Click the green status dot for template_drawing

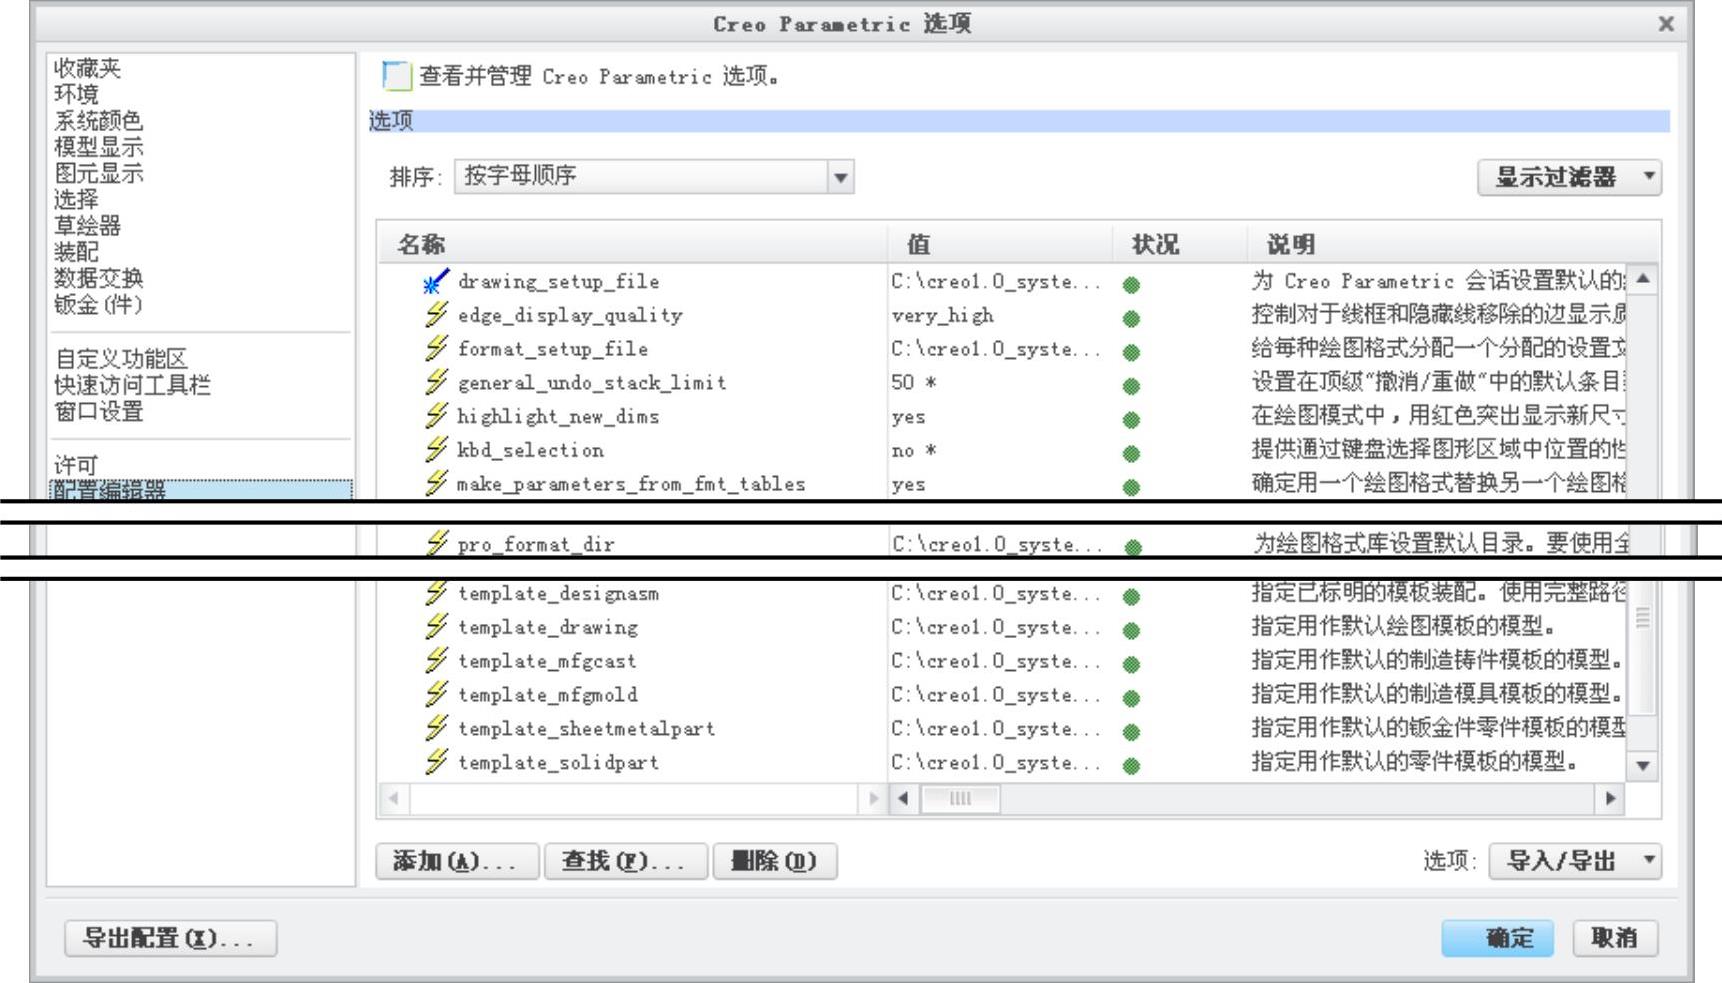pos(1131,631)
